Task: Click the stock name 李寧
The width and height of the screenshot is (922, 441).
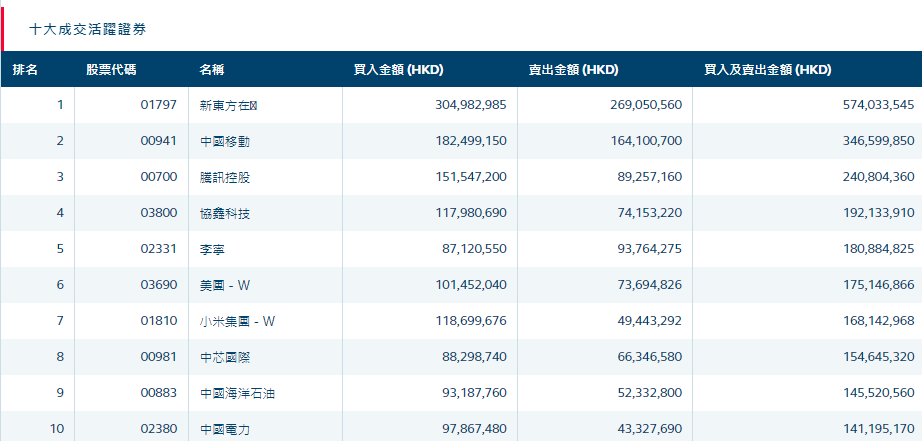Action: [x=212, y=250]
